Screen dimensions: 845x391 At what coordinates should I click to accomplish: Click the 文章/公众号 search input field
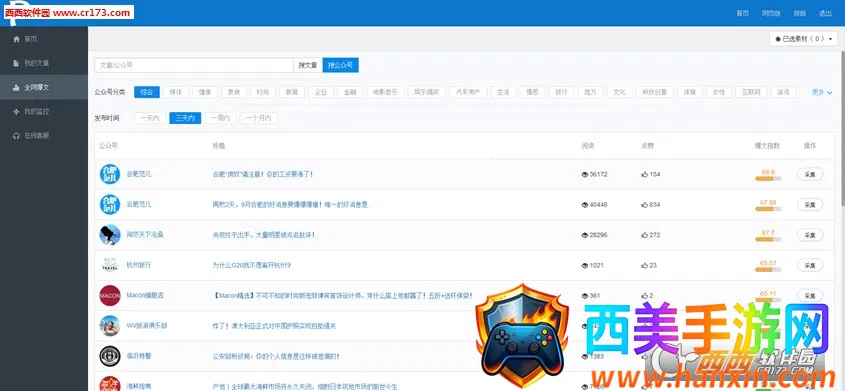point(194,65)
